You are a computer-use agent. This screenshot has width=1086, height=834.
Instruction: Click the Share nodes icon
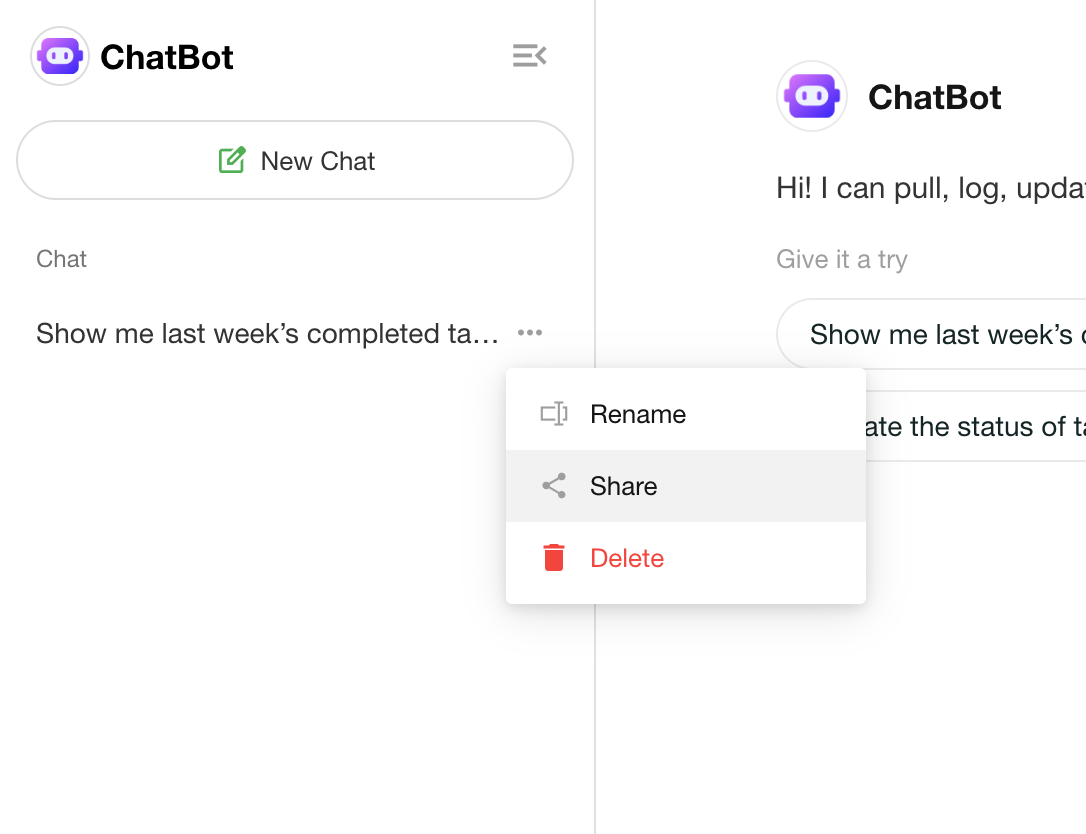[x=554, y=486]
